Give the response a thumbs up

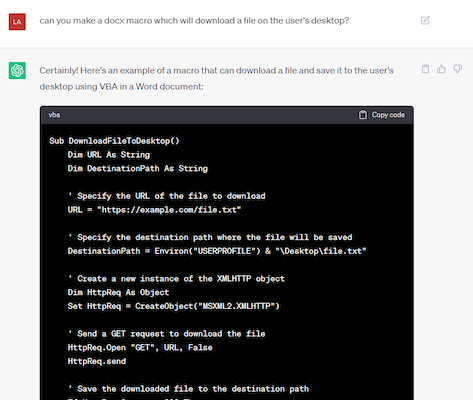click(x=441, y=69)
